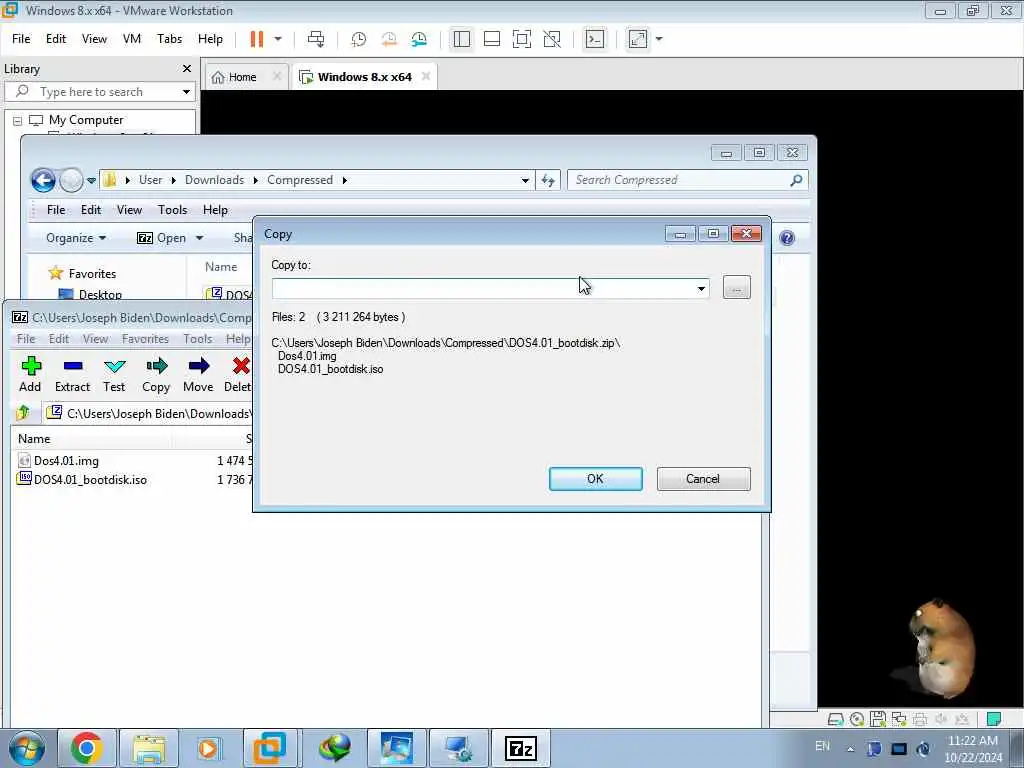Collapse the My Computer tree node
Viewport: 1024px width, 768px height.
pos(18,121)
